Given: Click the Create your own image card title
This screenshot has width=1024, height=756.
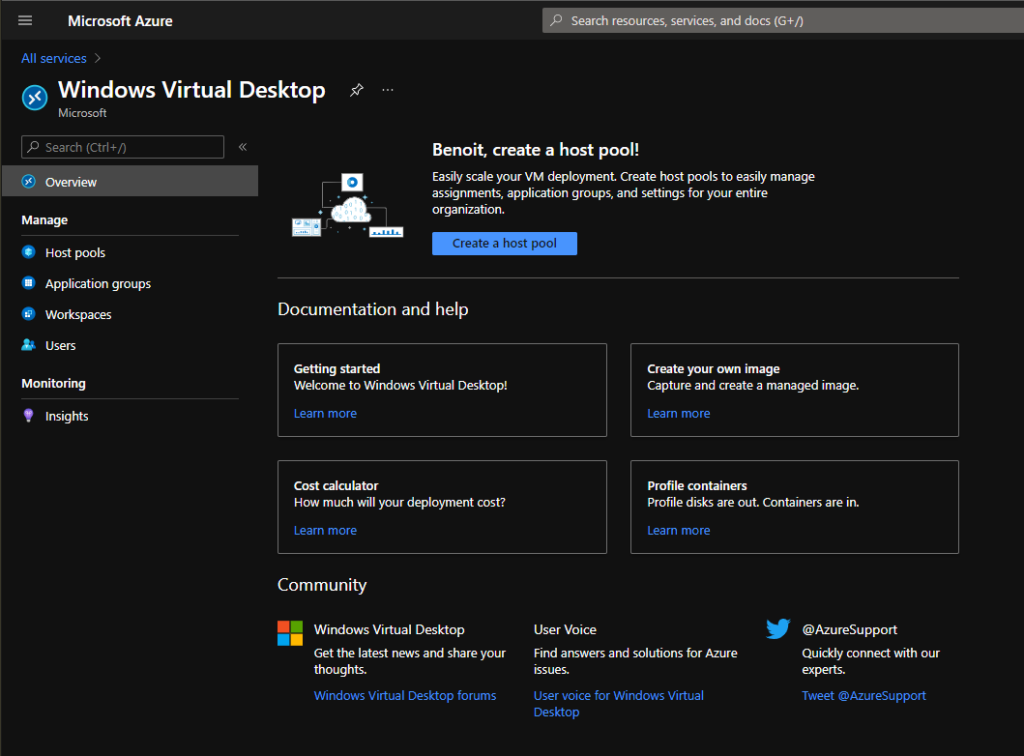Looking at the screenshot, I should tap(713, 369).
